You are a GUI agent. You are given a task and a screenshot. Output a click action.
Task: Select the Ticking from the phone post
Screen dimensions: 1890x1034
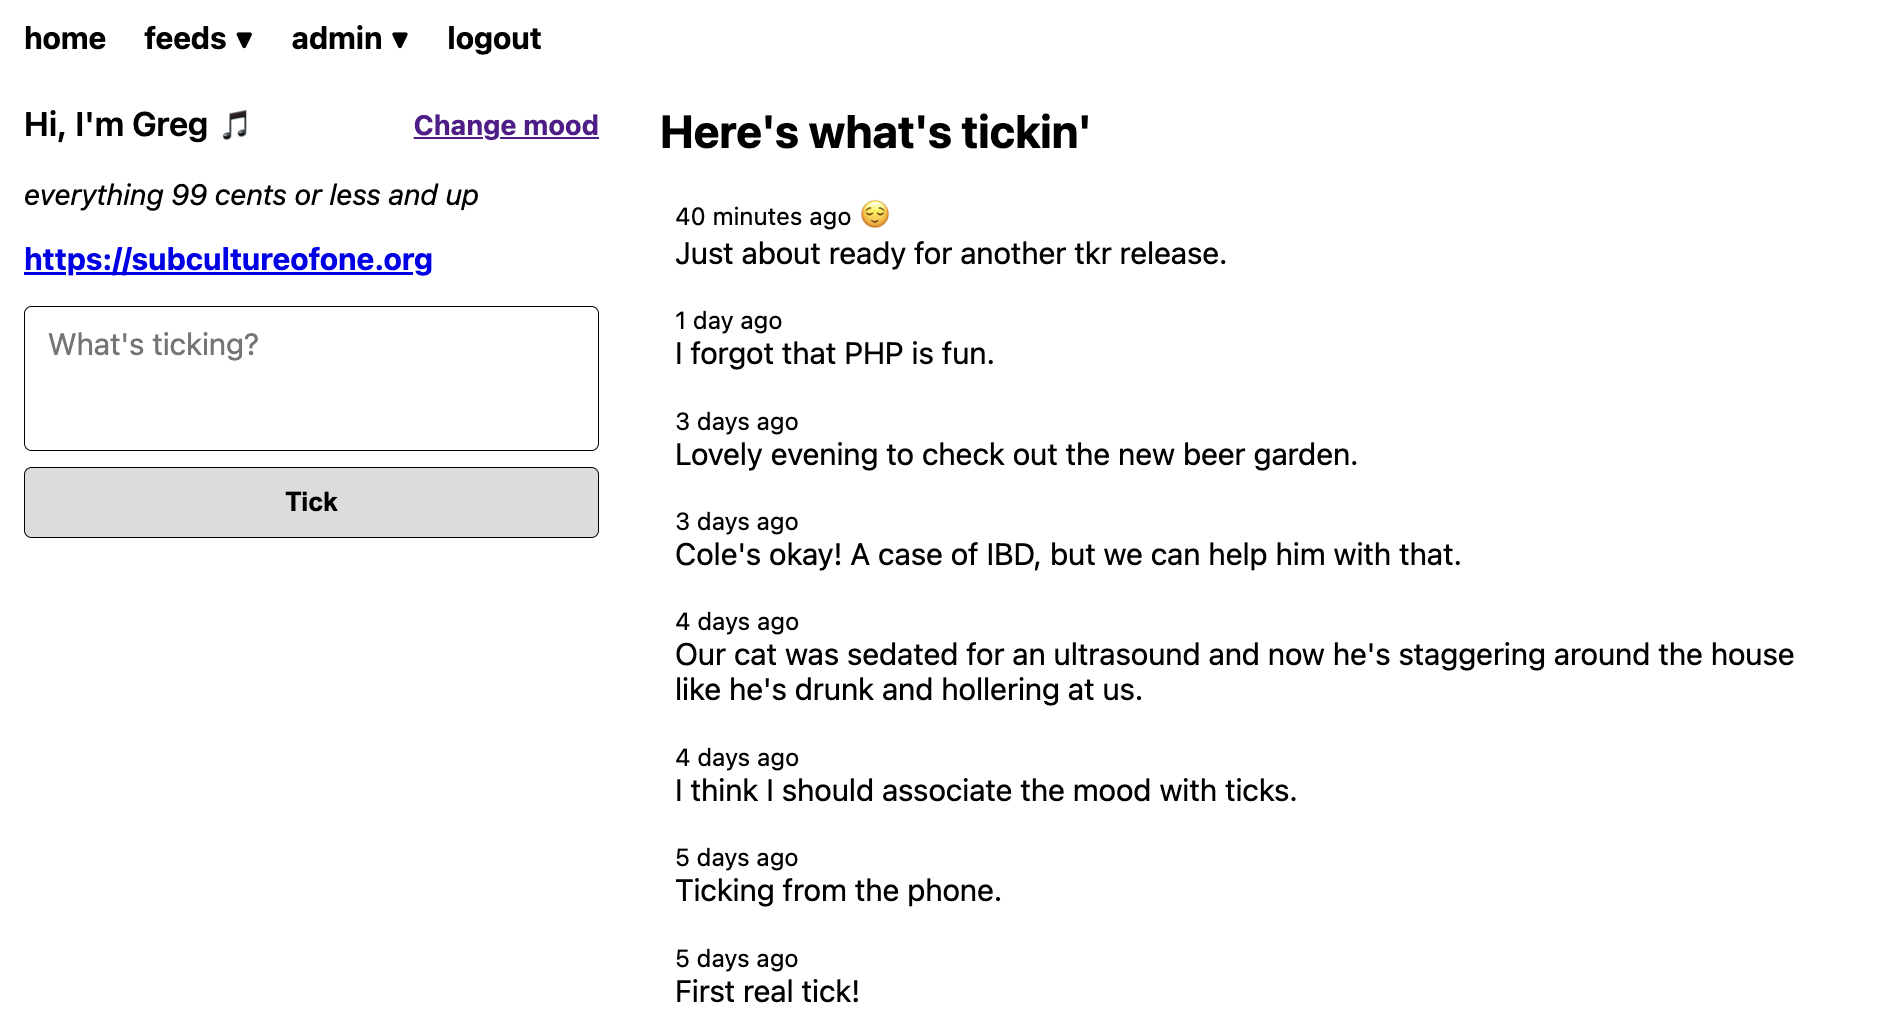pyautogui.click(x=838, y=891)
